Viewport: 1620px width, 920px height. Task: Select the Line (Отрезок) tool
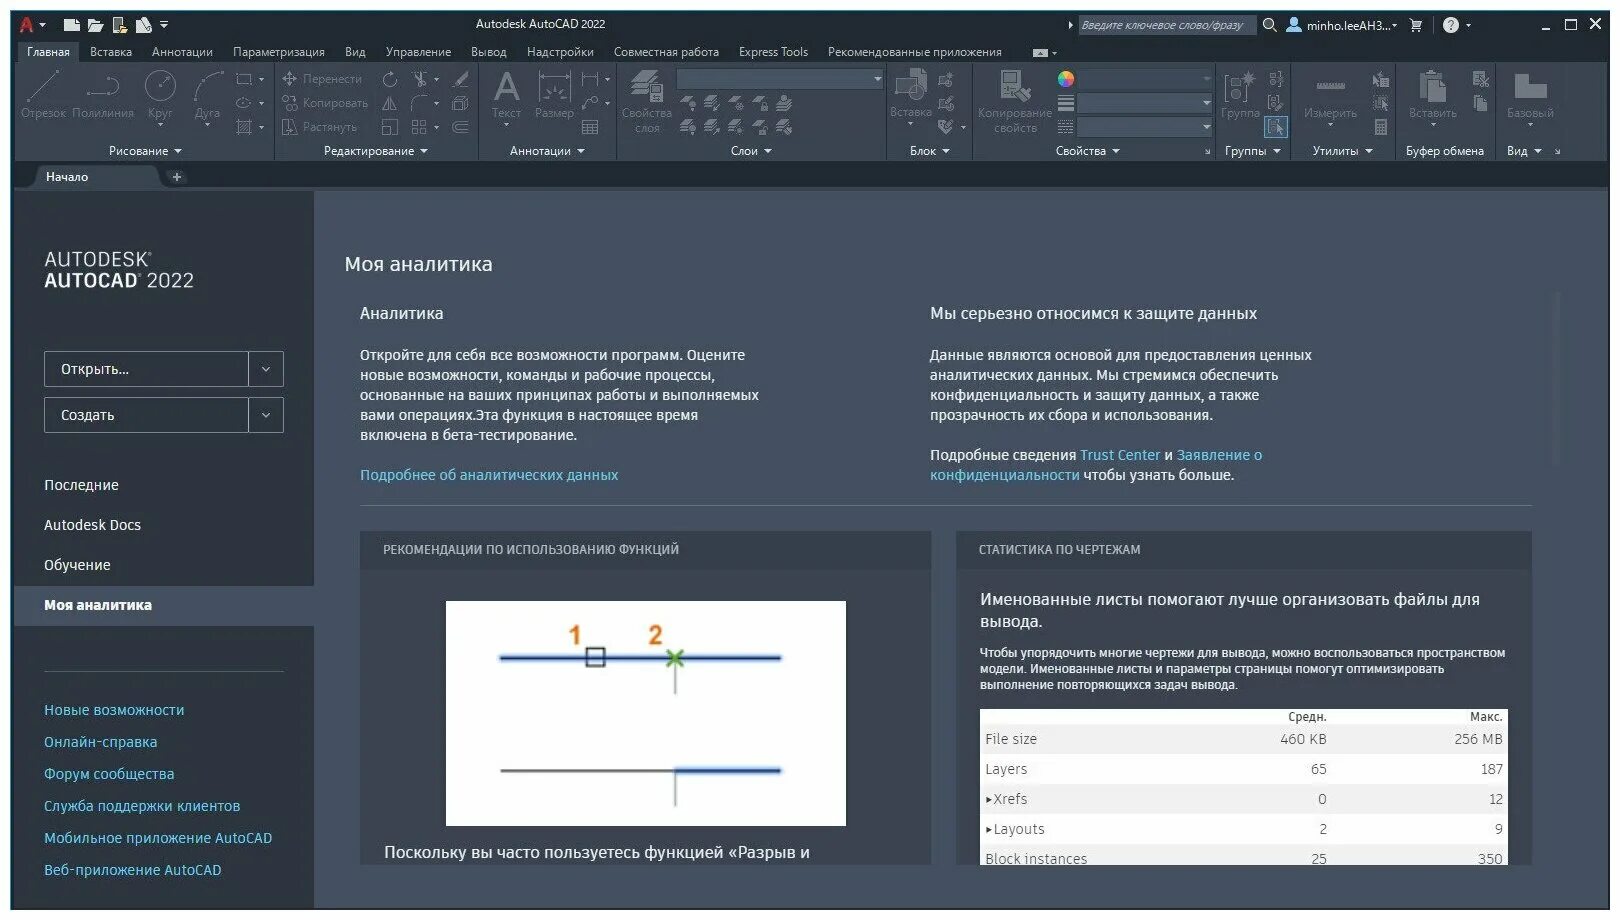(x=43, y=95)
